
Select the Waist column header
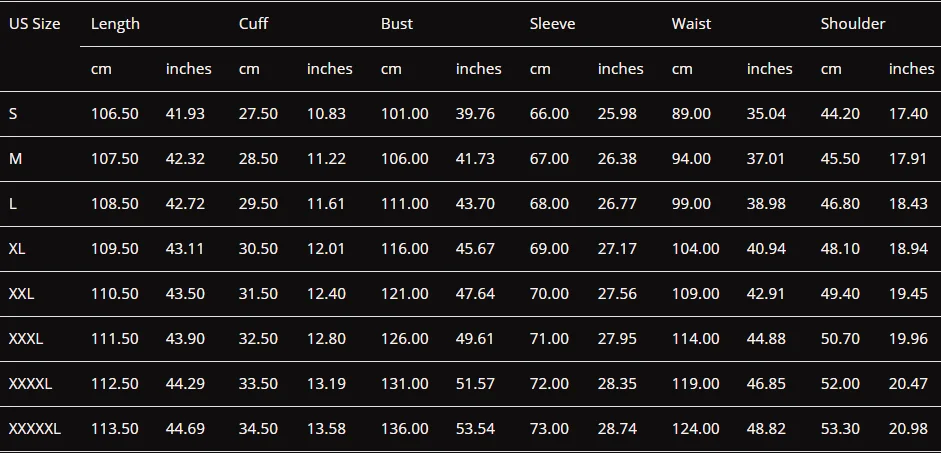pyautogui.click(x=691, y=24)
